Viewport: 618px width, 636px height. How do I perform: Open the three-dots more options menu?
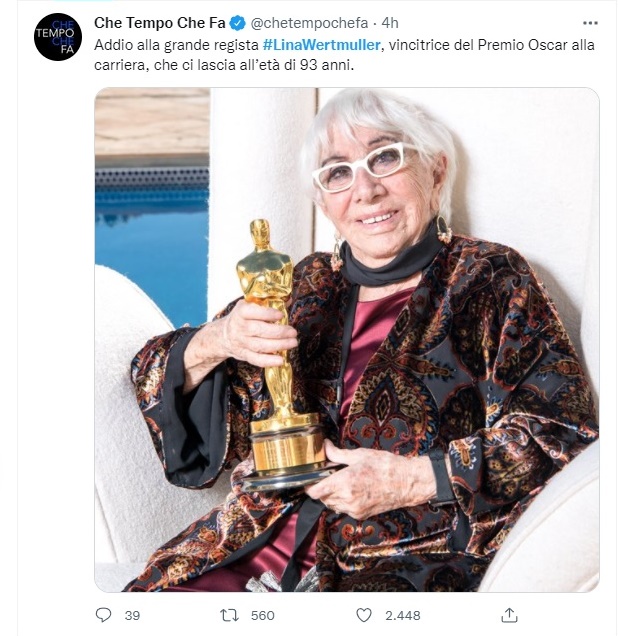point(590,23)
